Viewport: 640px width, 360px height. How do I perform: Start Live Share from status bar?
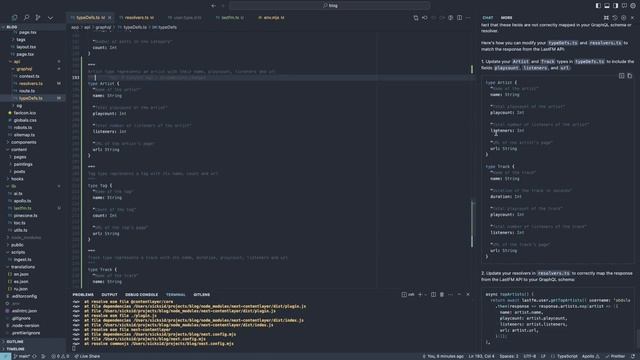tap(87, 356)
